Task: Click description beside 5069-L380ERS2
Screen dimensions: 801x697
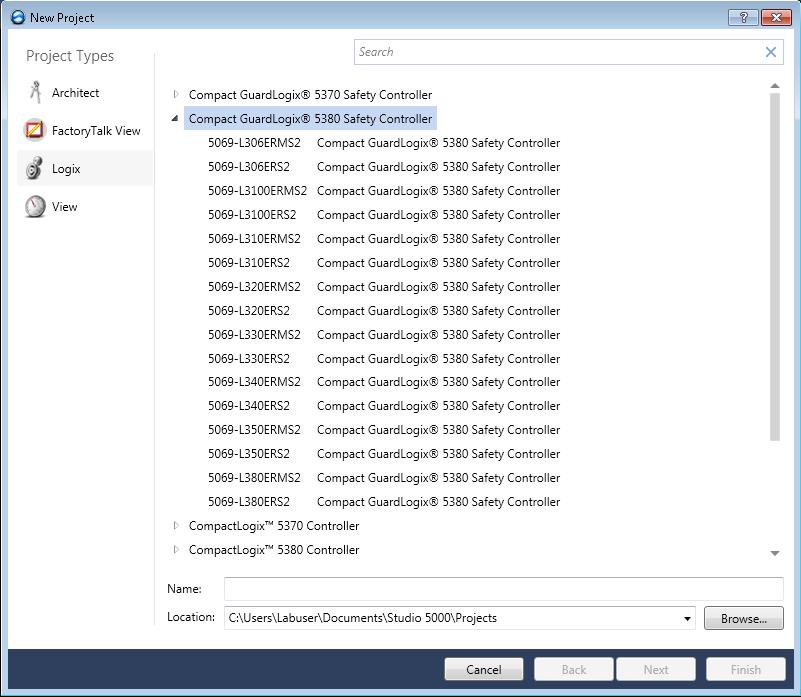Action: 438,502
